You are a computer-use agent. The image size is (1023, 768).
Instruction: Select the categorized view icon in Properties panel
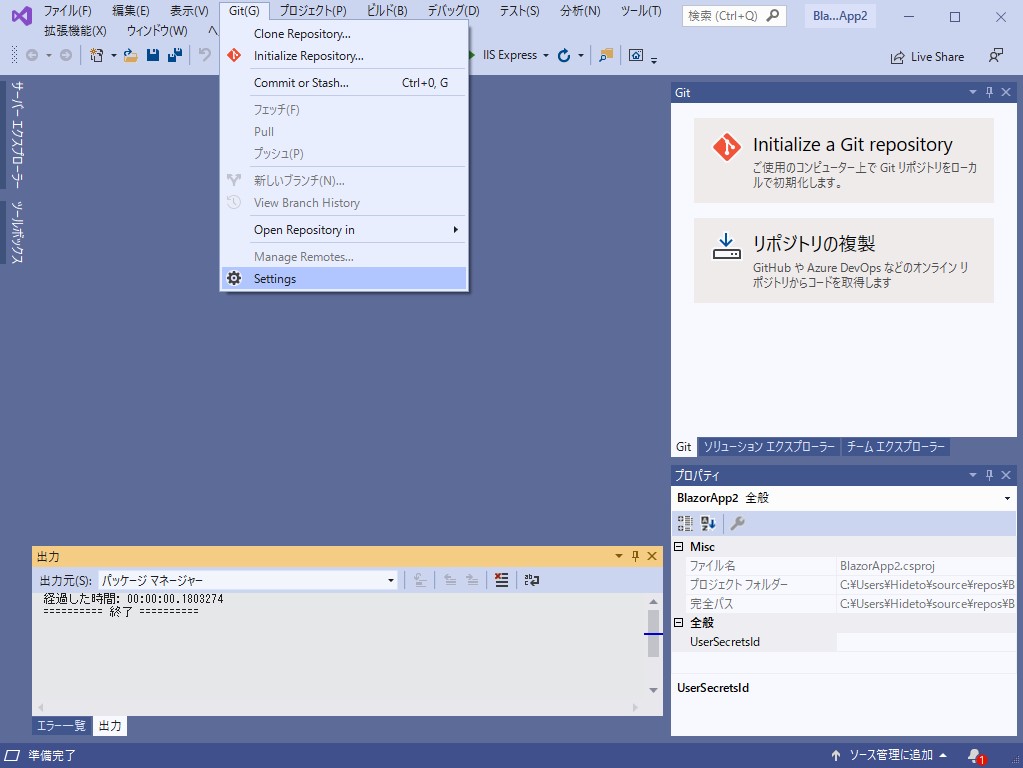tap(686, 522)
